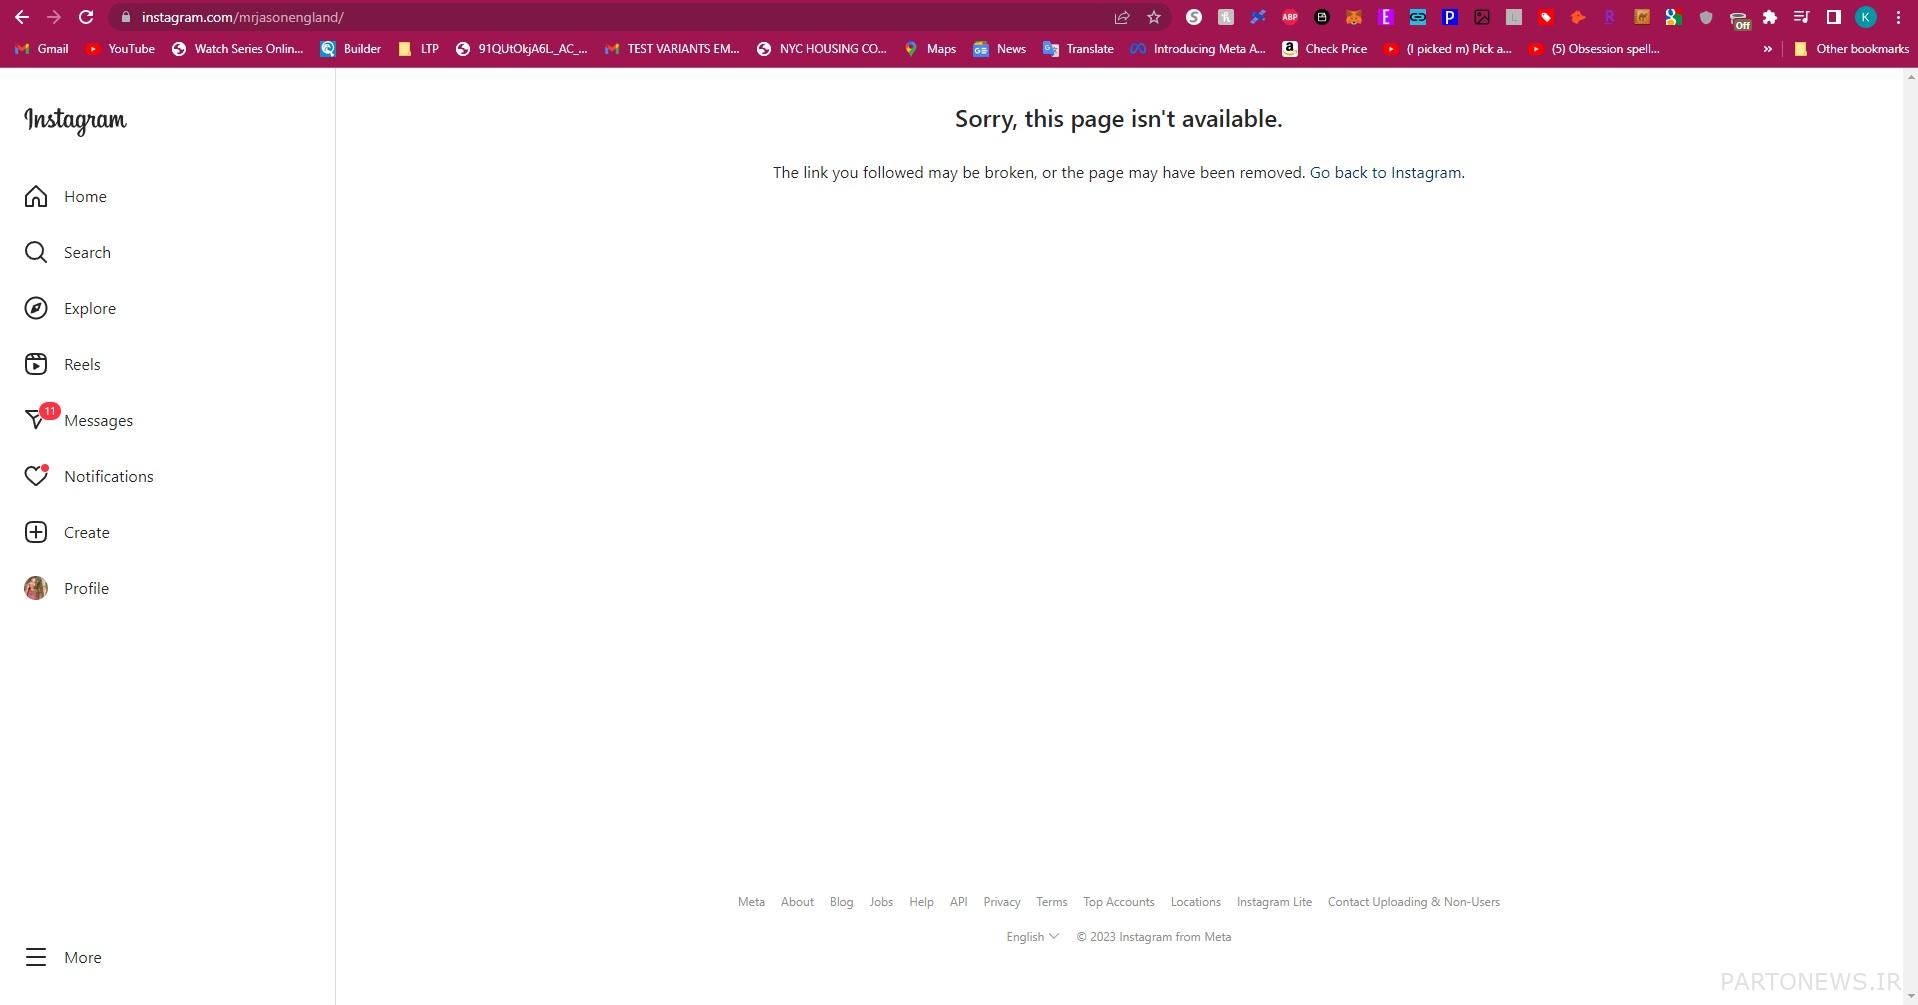
Task: Click the Search magnifier icon
Action: pyautogui.click(x=36, y=252)
